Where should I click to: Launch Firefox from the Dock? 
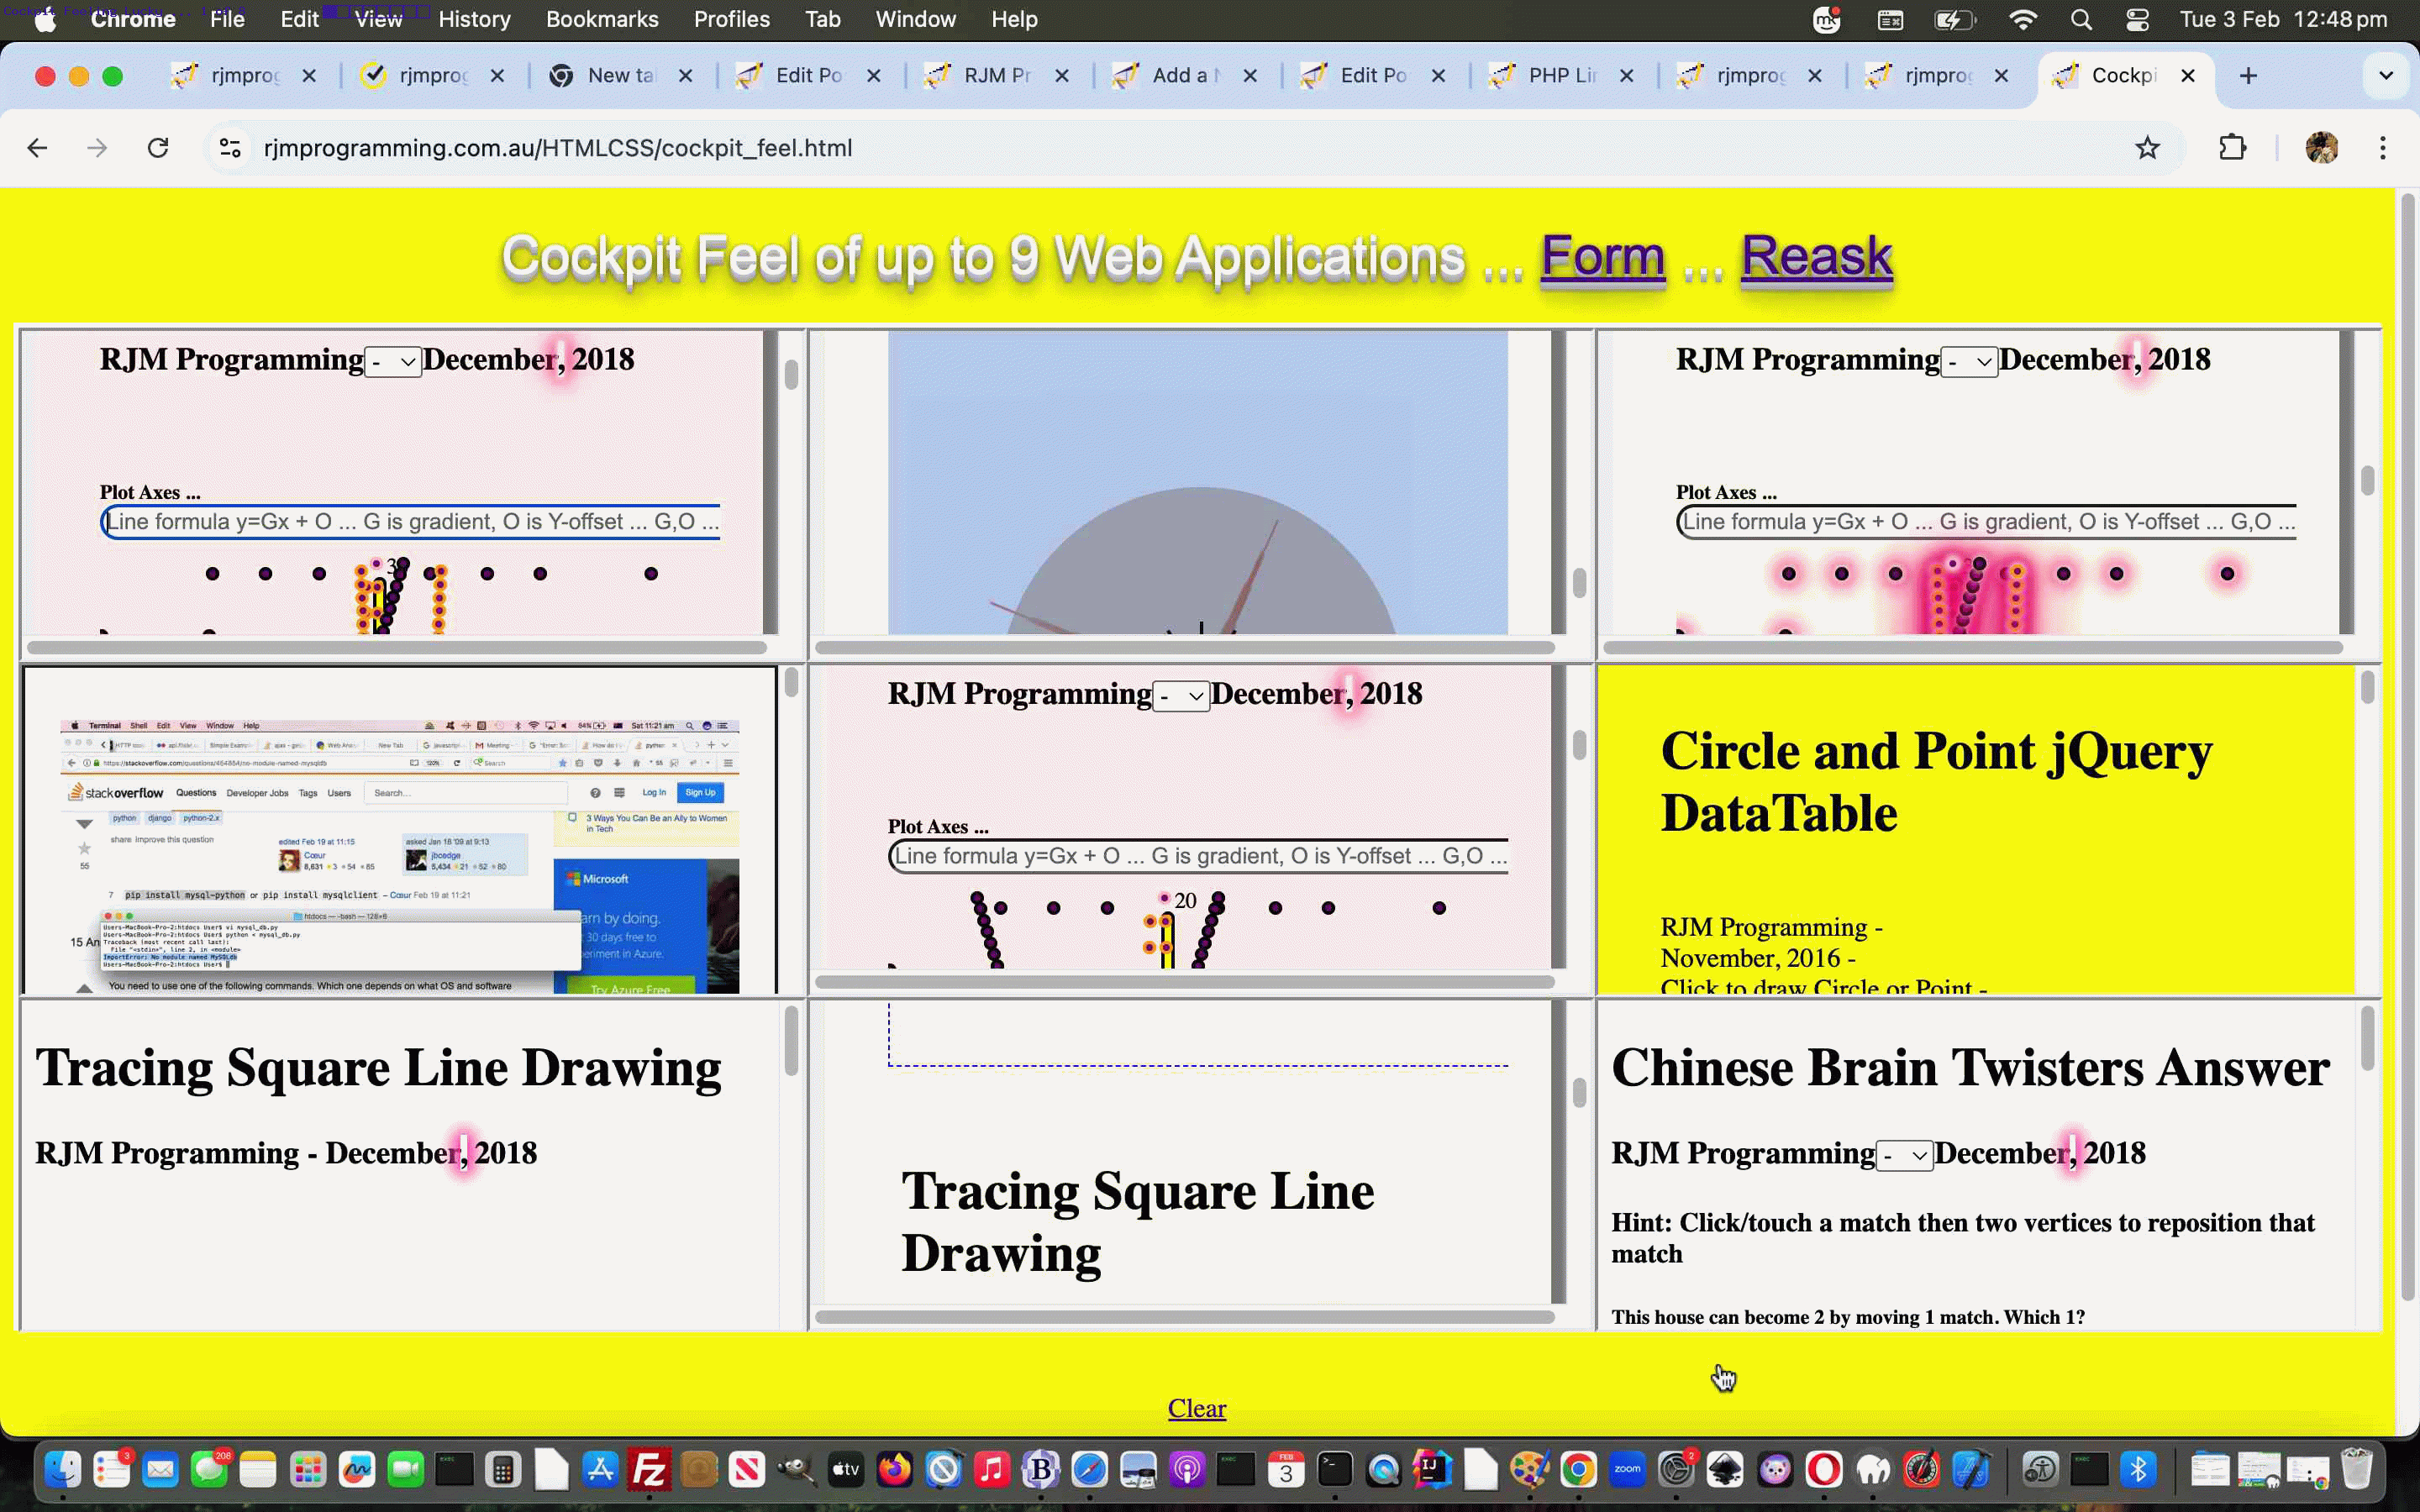click(x=894, y=1470)
